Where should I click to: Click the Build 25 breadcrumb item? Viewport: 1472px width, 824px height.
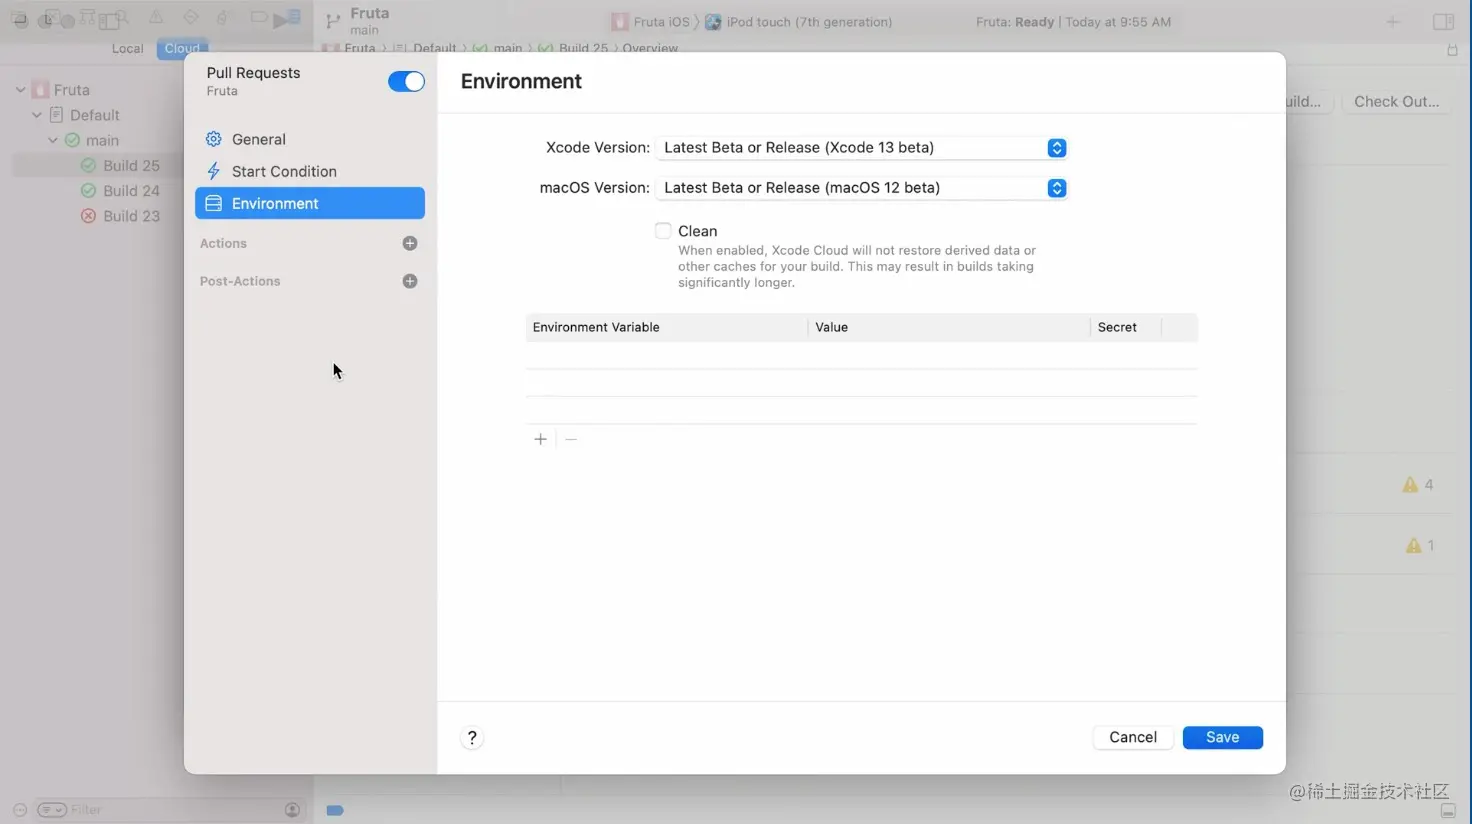pos(583,48)
